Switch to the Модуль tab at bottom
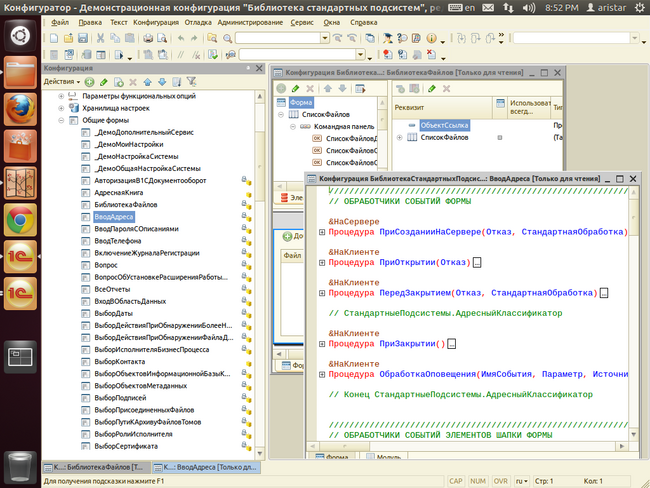650x488 pixels. pos(384,457)
